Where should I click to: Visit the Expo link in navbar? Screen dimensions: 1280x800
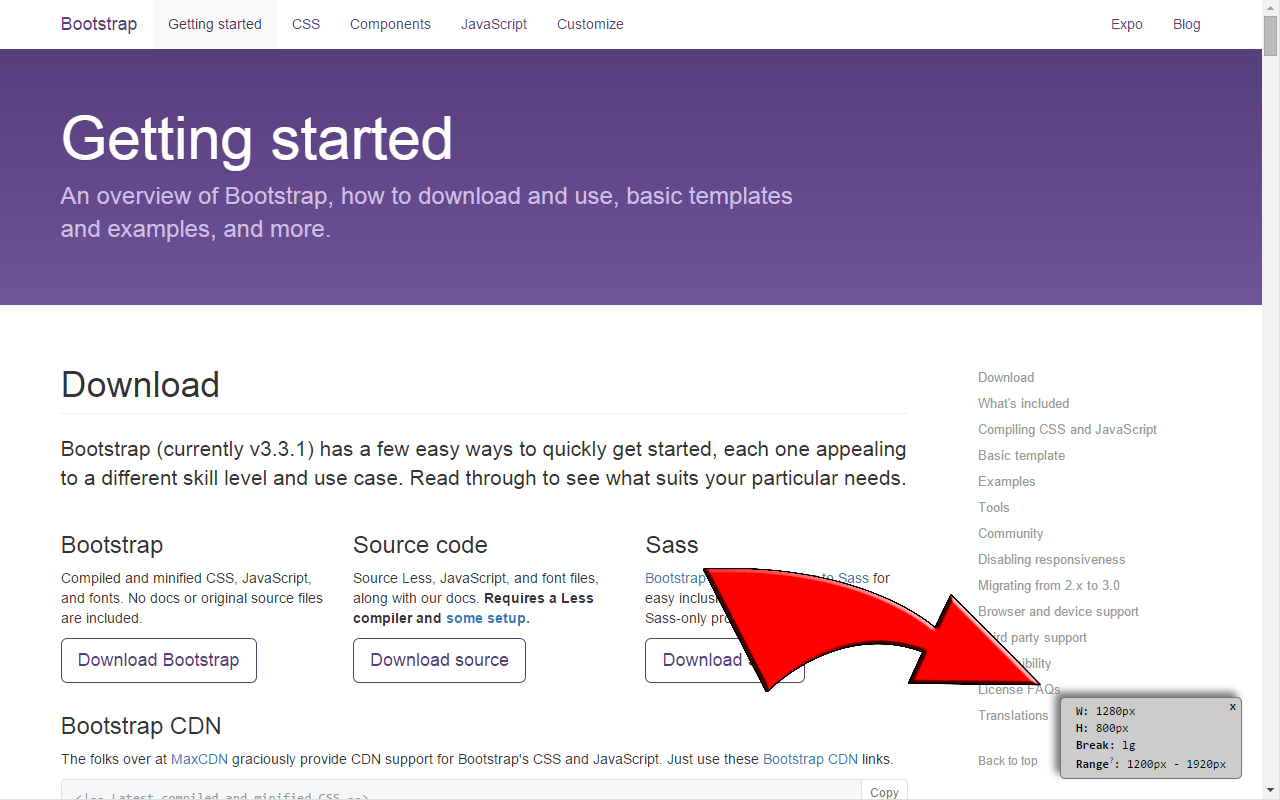[x=1127, y=24]
